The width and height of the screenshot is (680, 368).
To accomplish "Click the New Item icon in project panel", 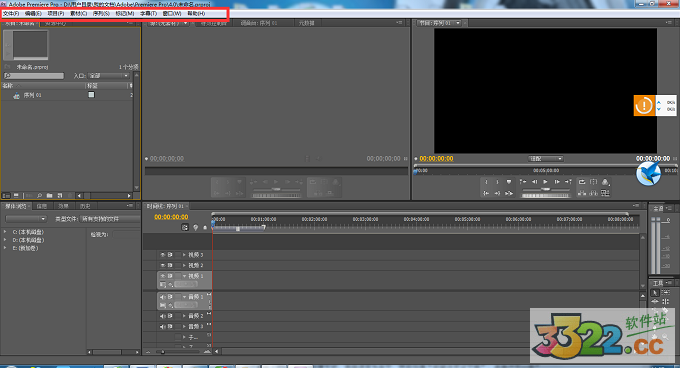I will (60, 195).
